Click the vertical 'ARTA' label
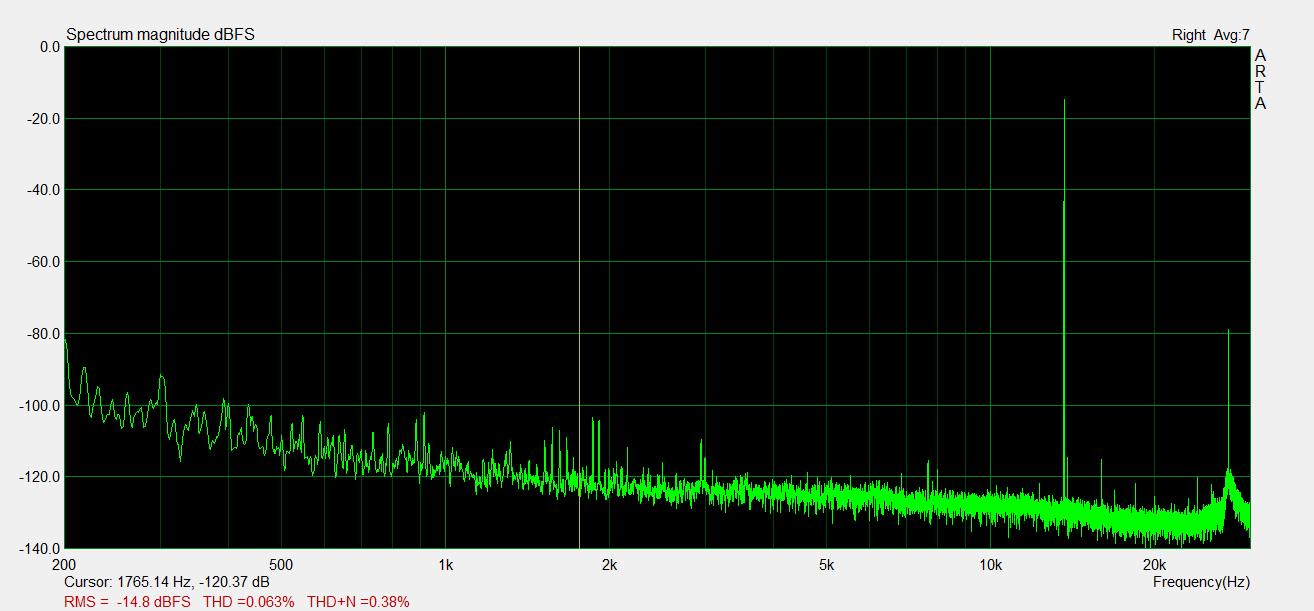The height and width of the screenshot is (611, 1314). (x=1260, y=79)
